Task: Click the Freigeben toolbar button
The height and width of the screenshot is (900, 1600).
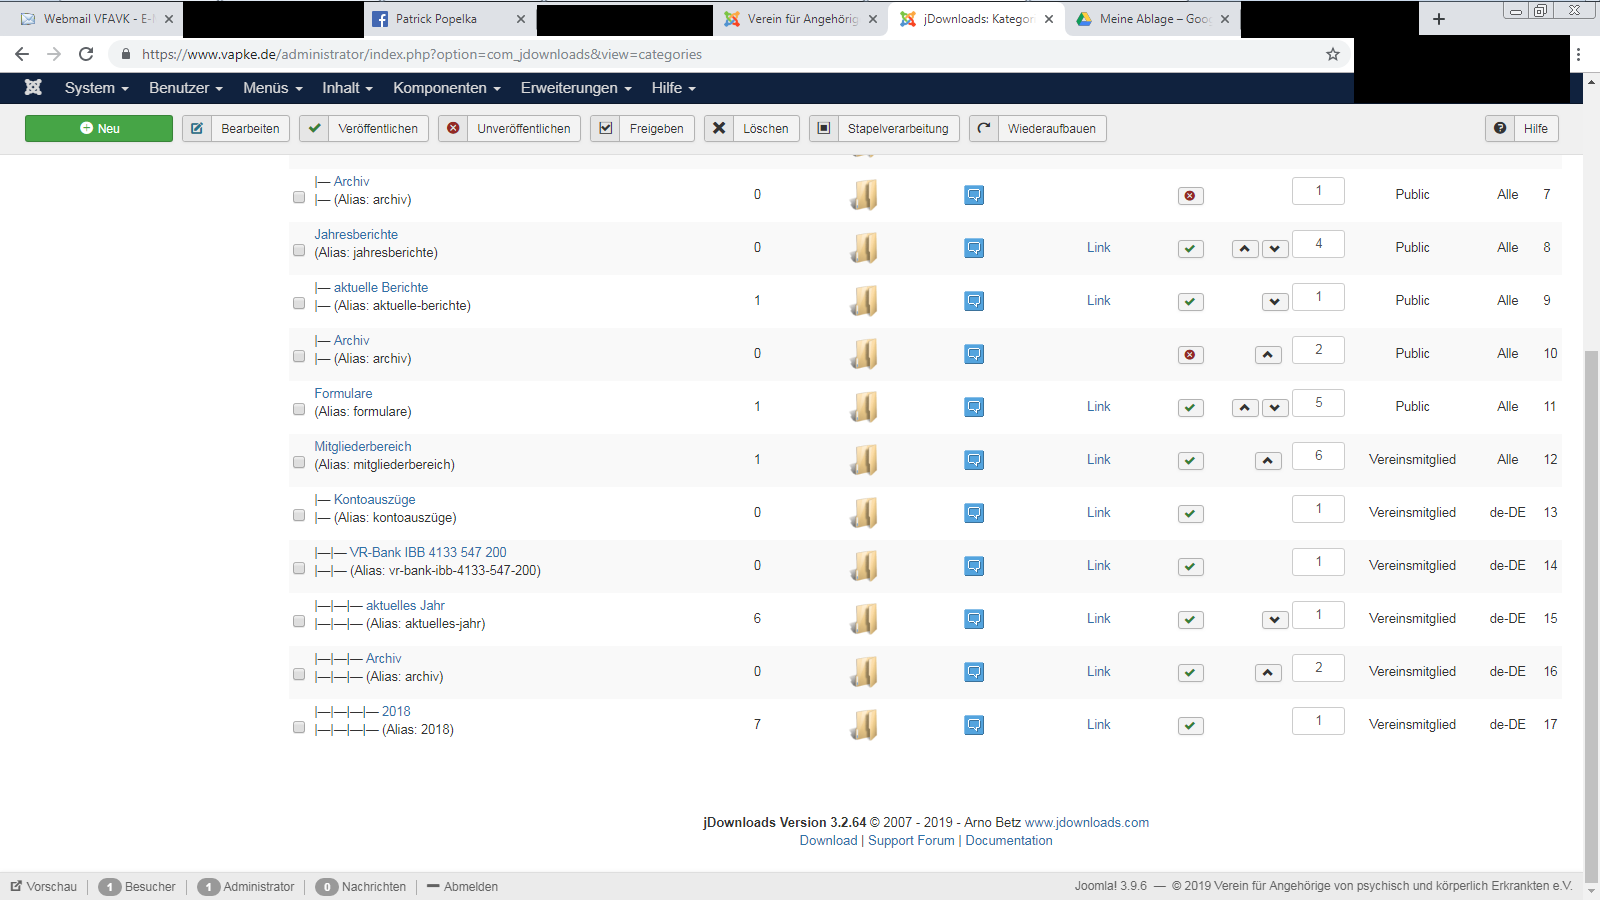Action: (x=642, y=128)
